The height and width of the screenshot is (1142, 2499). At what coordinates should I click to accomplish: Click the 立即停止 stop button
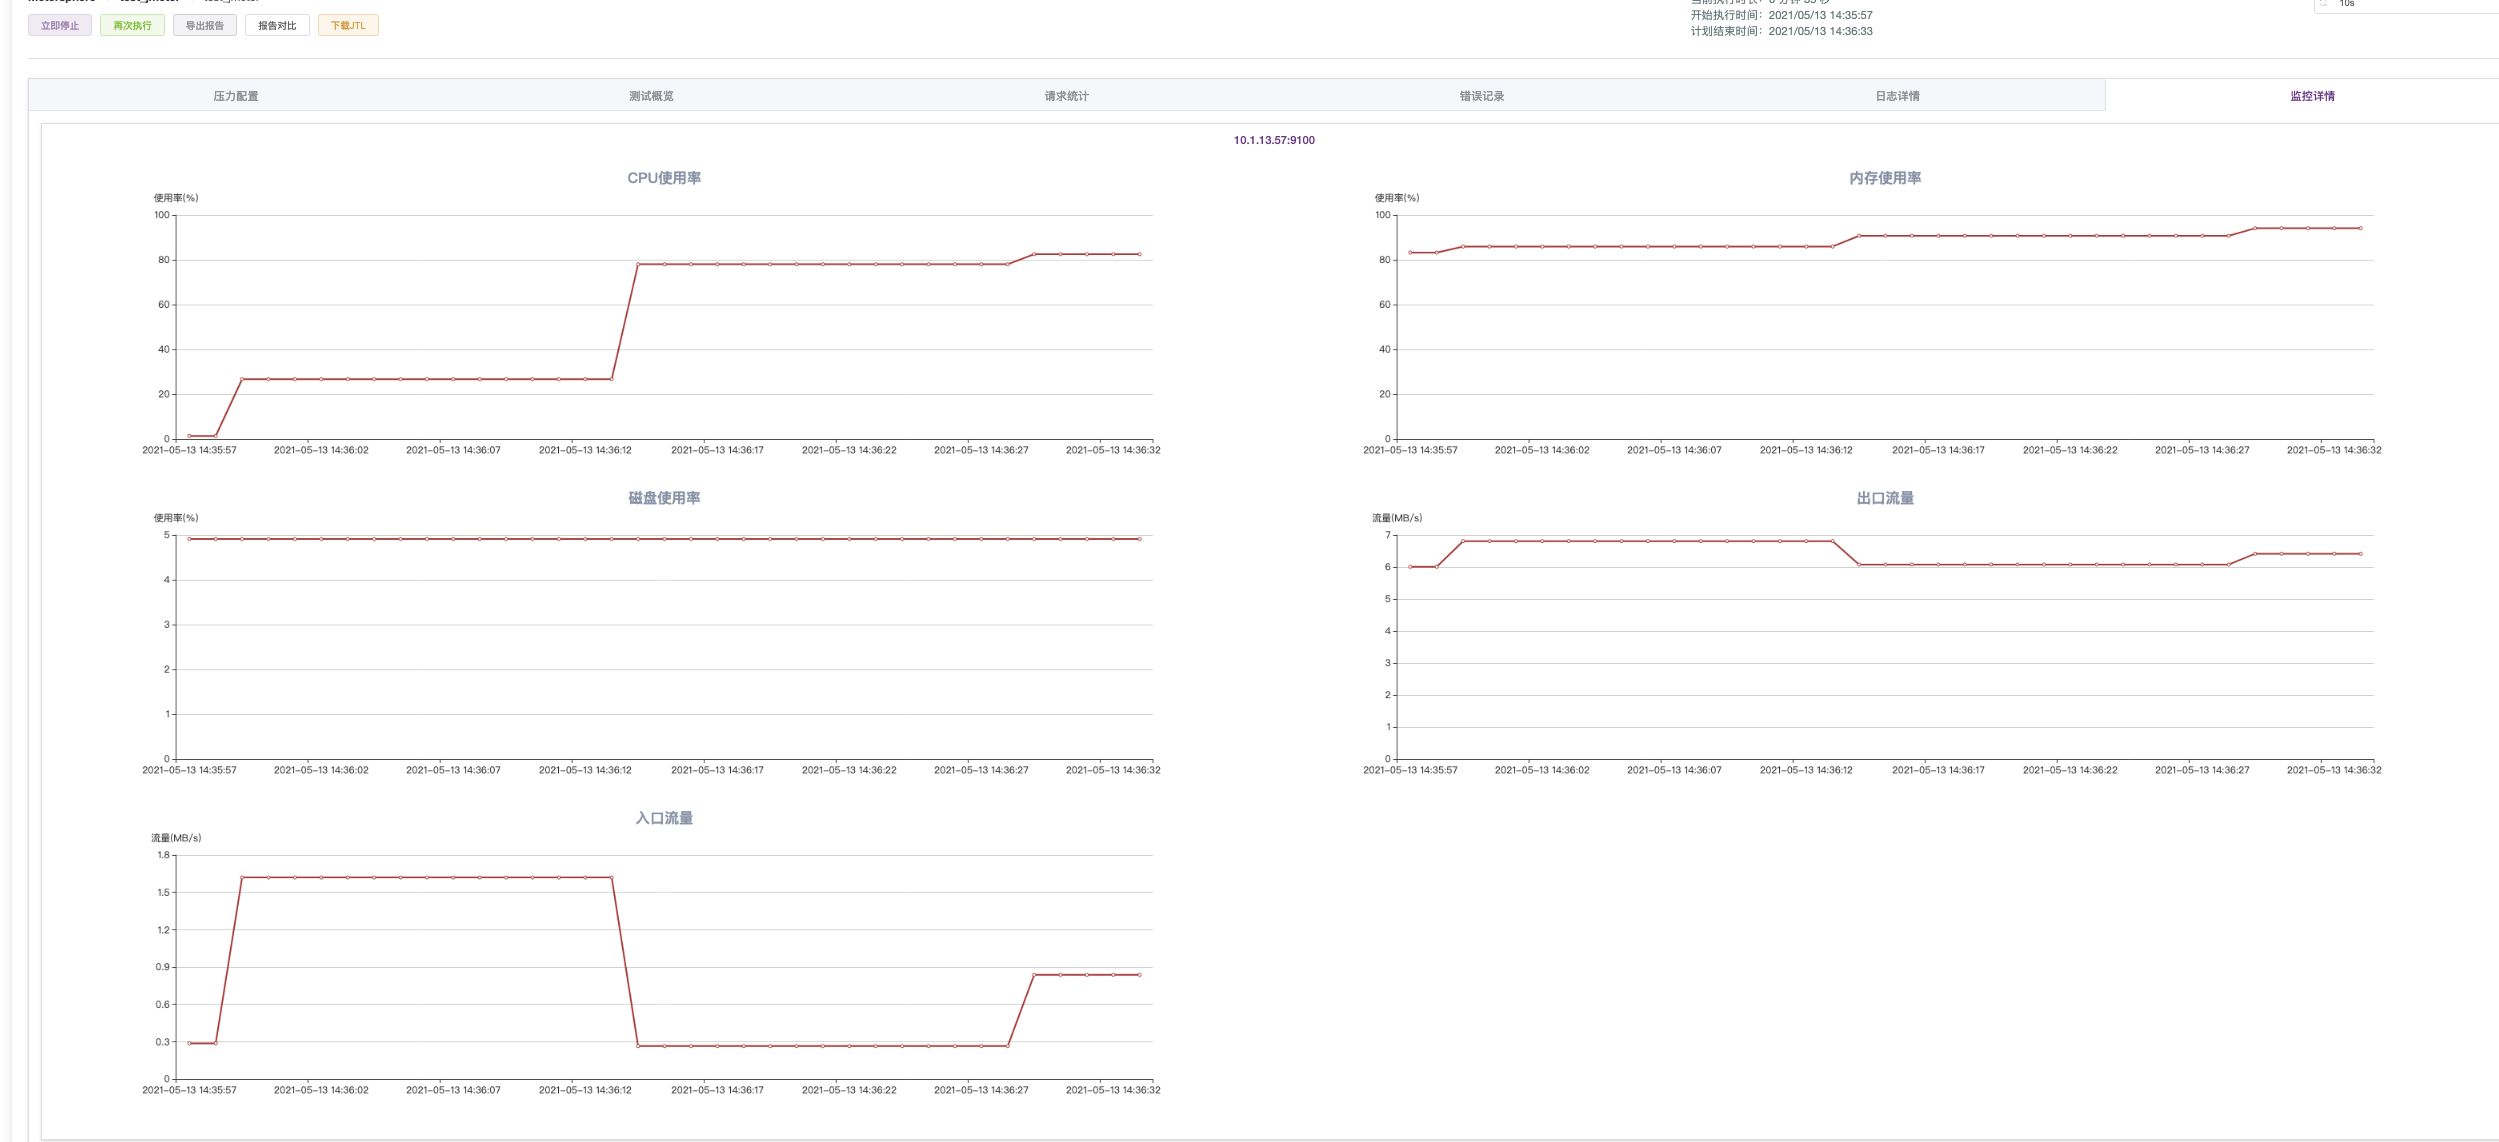coord(60,26)
